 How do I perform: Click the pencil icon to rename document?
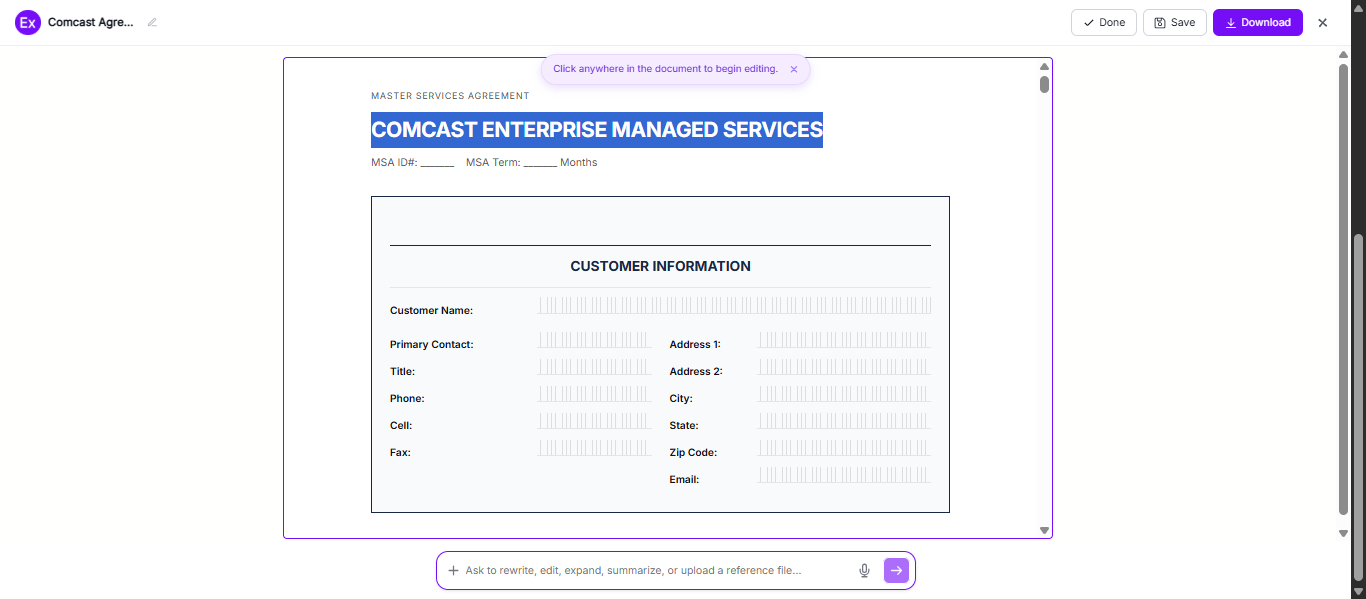click(x=152, y=22)
